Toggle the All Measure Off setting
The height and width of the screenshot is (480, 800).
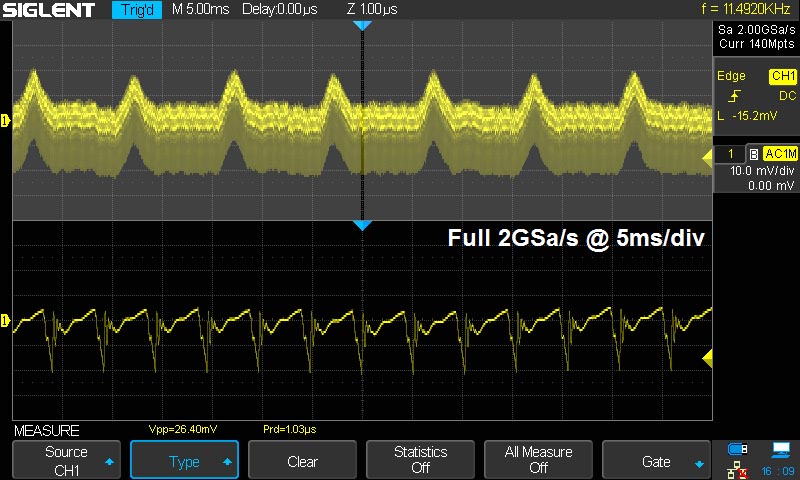(538, 461)
